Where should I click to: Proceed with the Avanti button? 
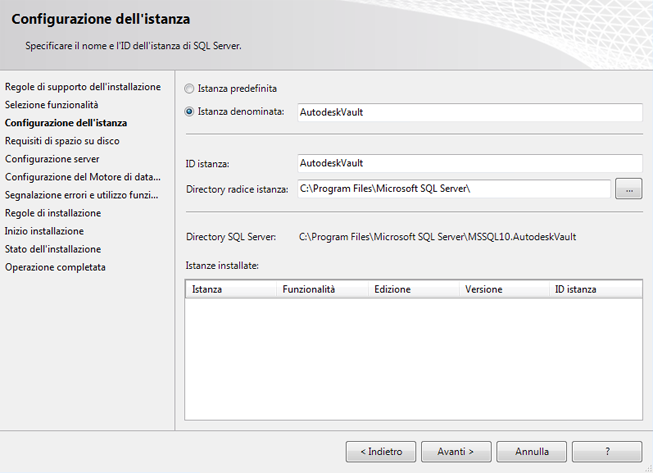pyautogui.click(x=456, y=452)
